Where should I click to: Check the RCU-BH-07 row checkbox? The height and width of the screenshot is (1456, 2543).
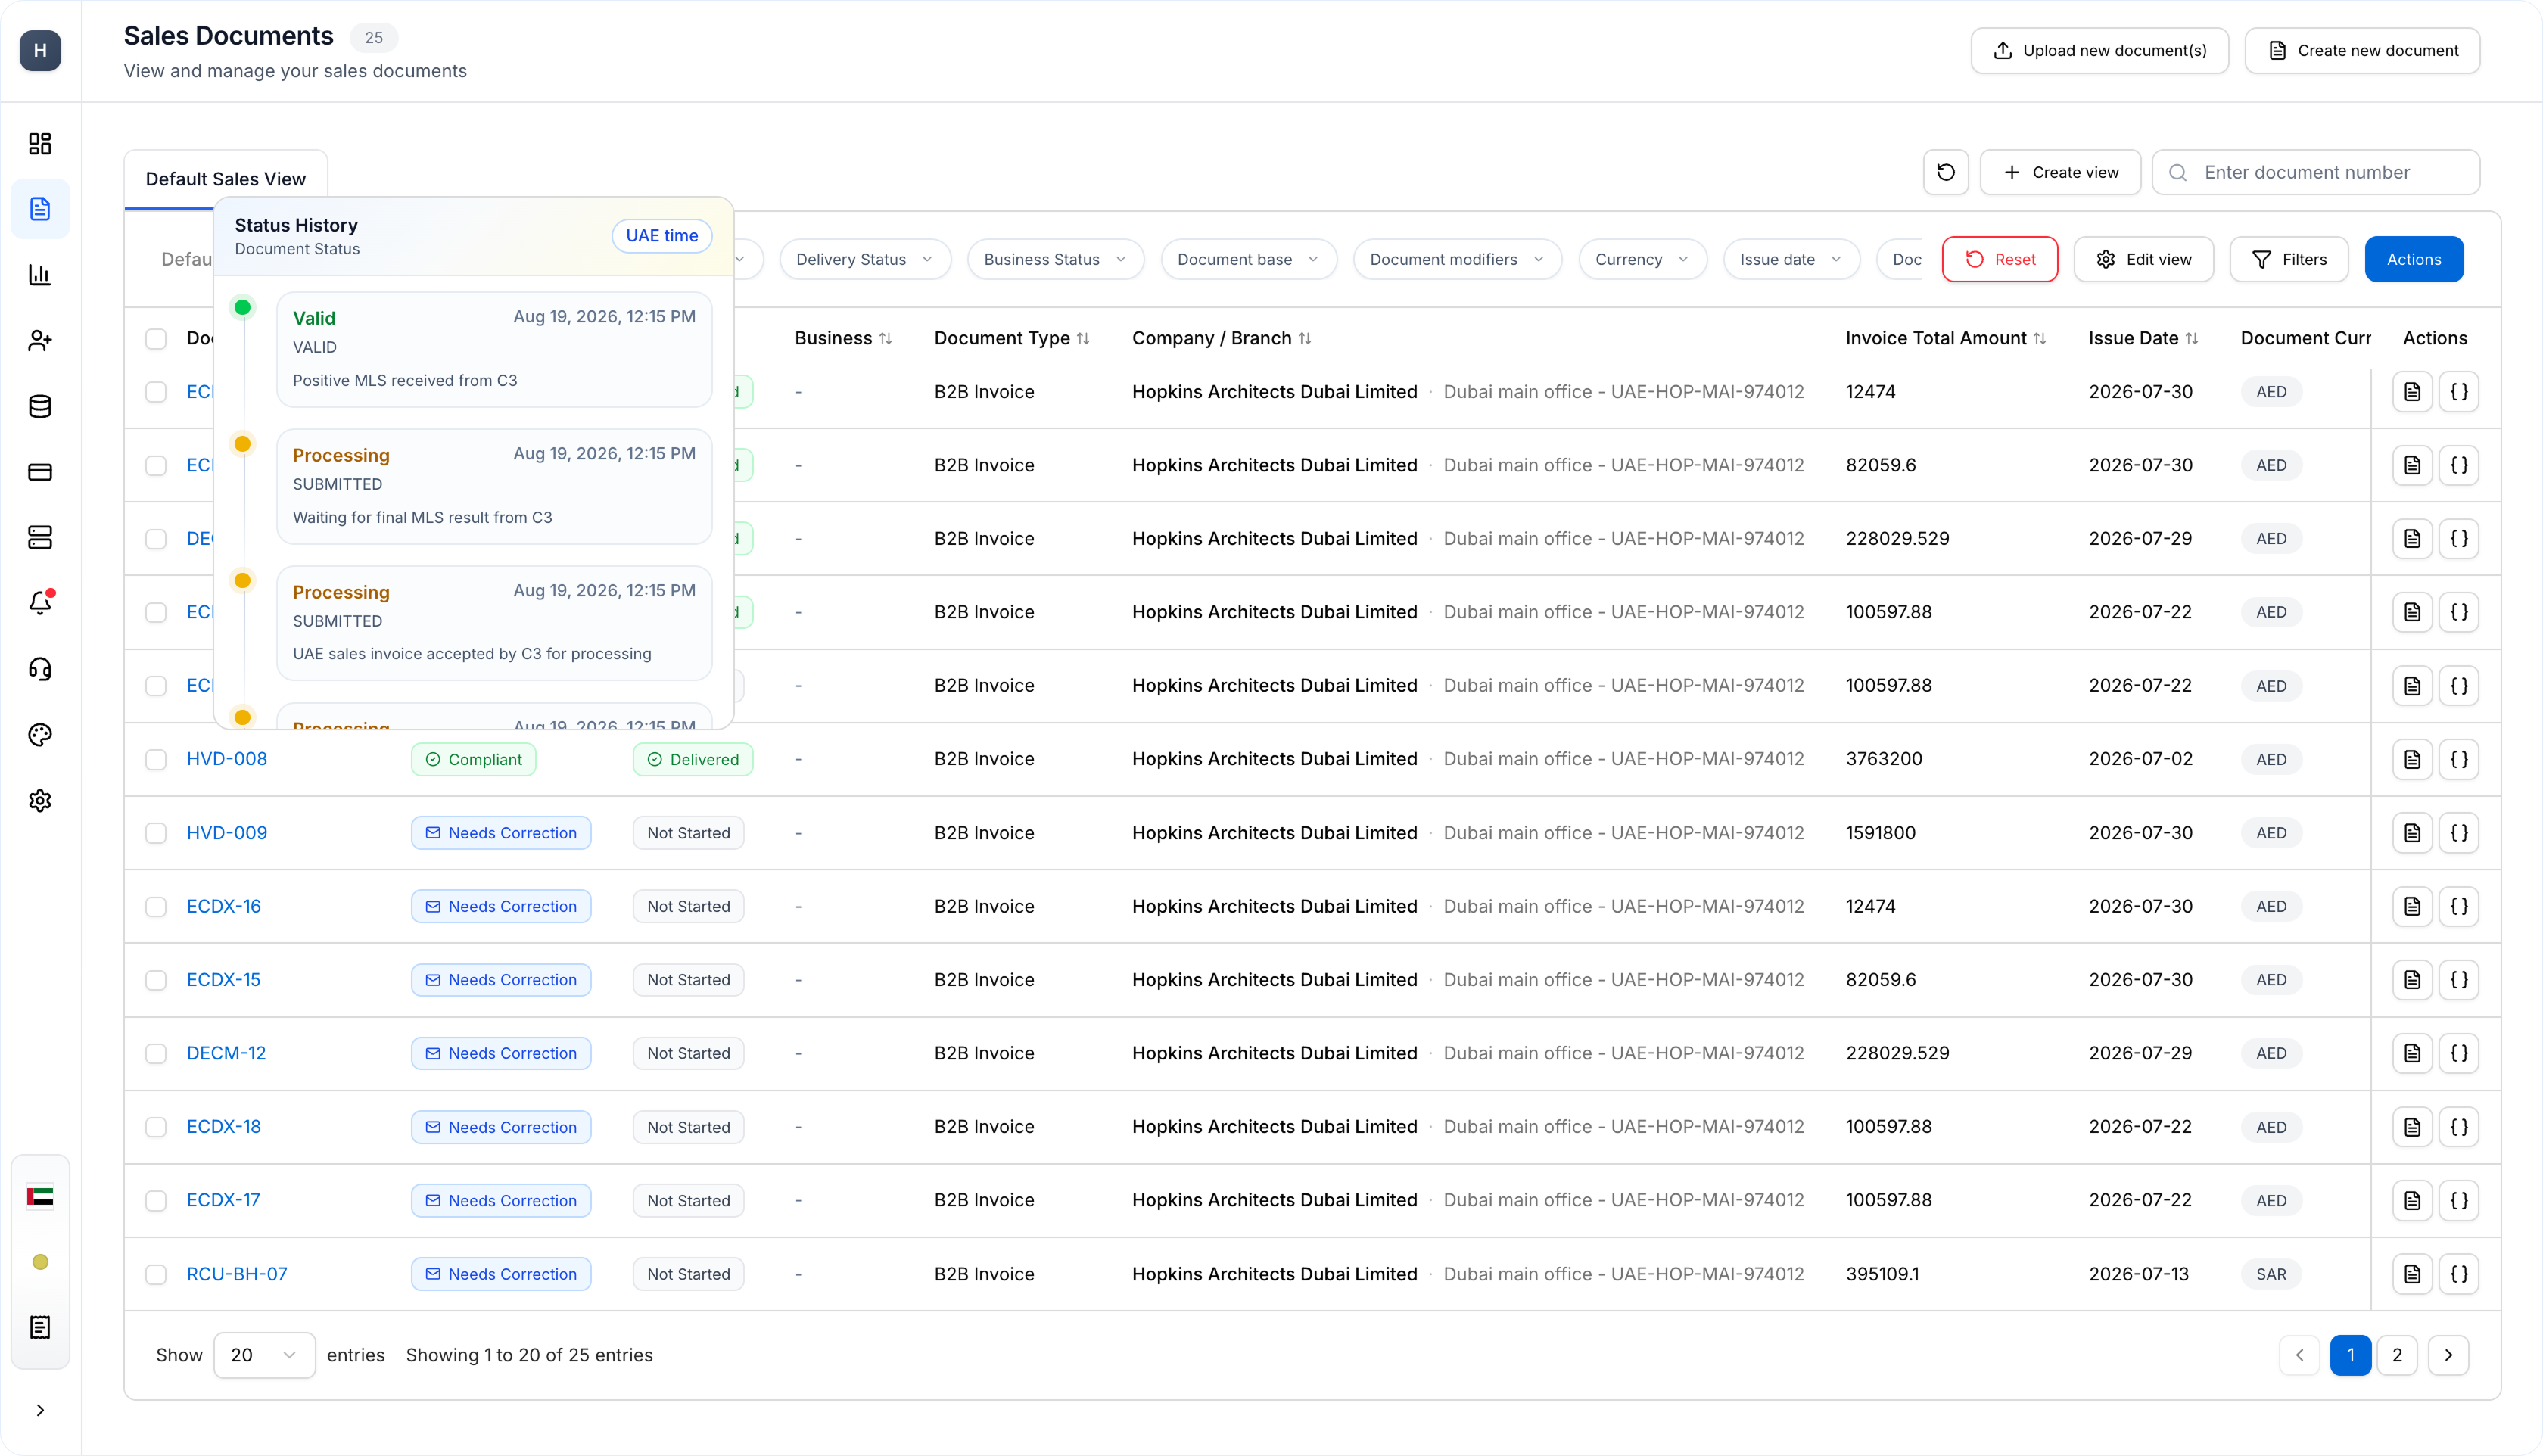[x=156, y=1275]
